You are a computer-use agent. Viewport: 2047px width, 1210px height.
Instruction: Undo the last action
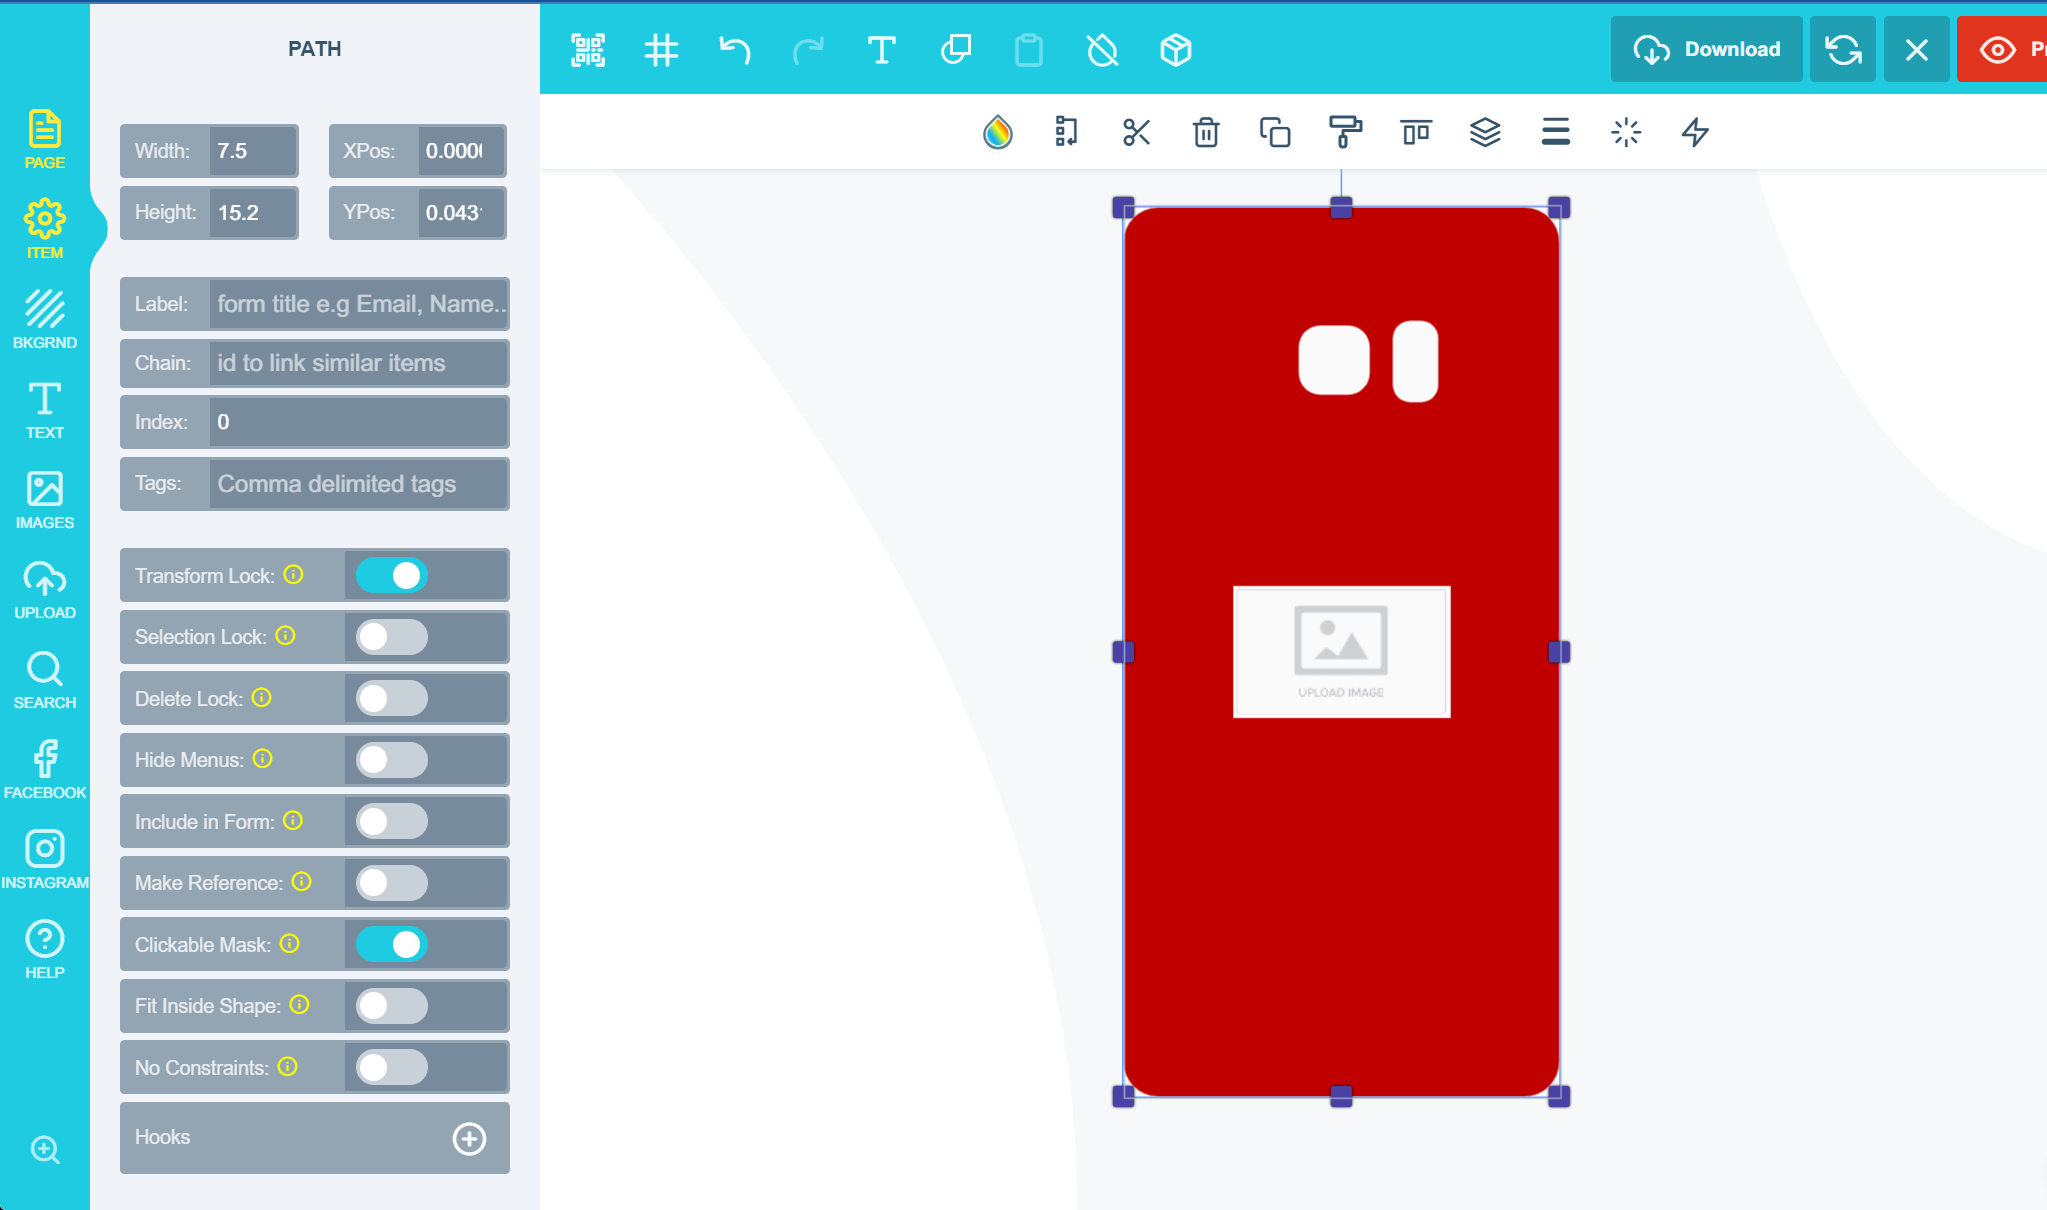735,50
